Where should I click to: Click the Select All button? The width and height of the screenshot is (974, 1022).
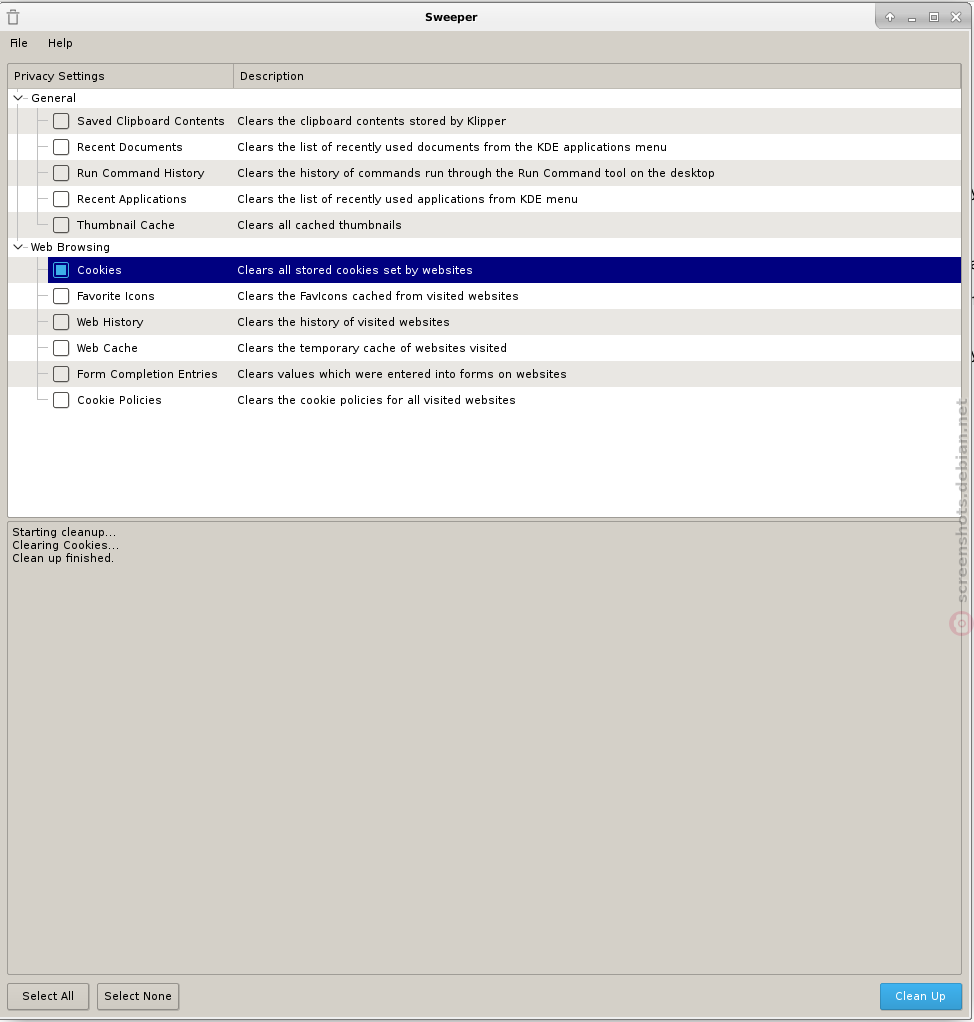click(48, 997)
